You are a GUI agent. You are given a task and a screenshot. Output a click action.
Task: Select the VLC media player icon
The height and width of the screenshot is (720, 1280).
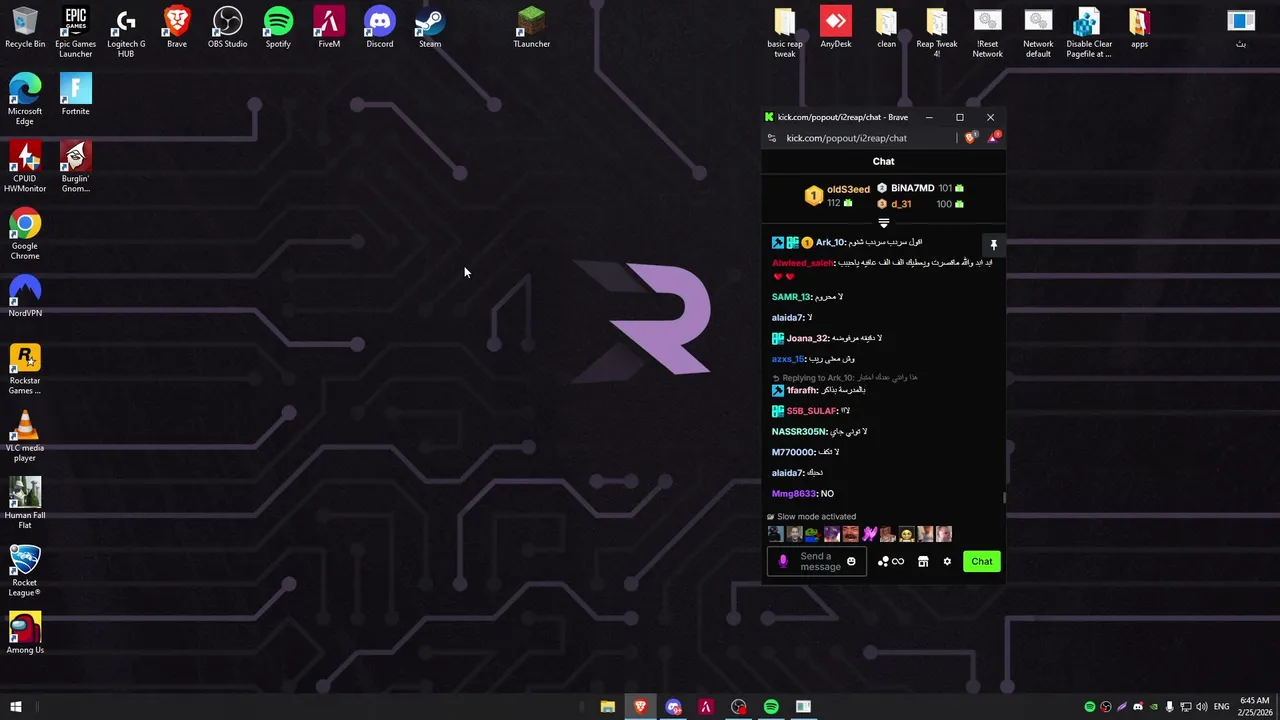[x=25, y=436]
